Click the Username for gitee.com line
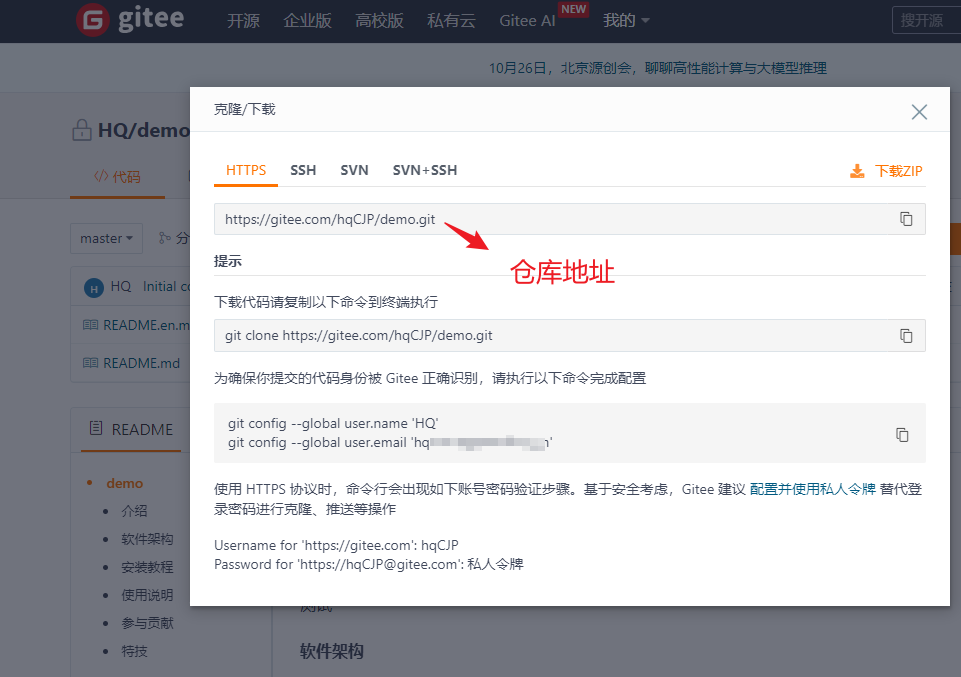961x677 pixels. tap(336, 545)
